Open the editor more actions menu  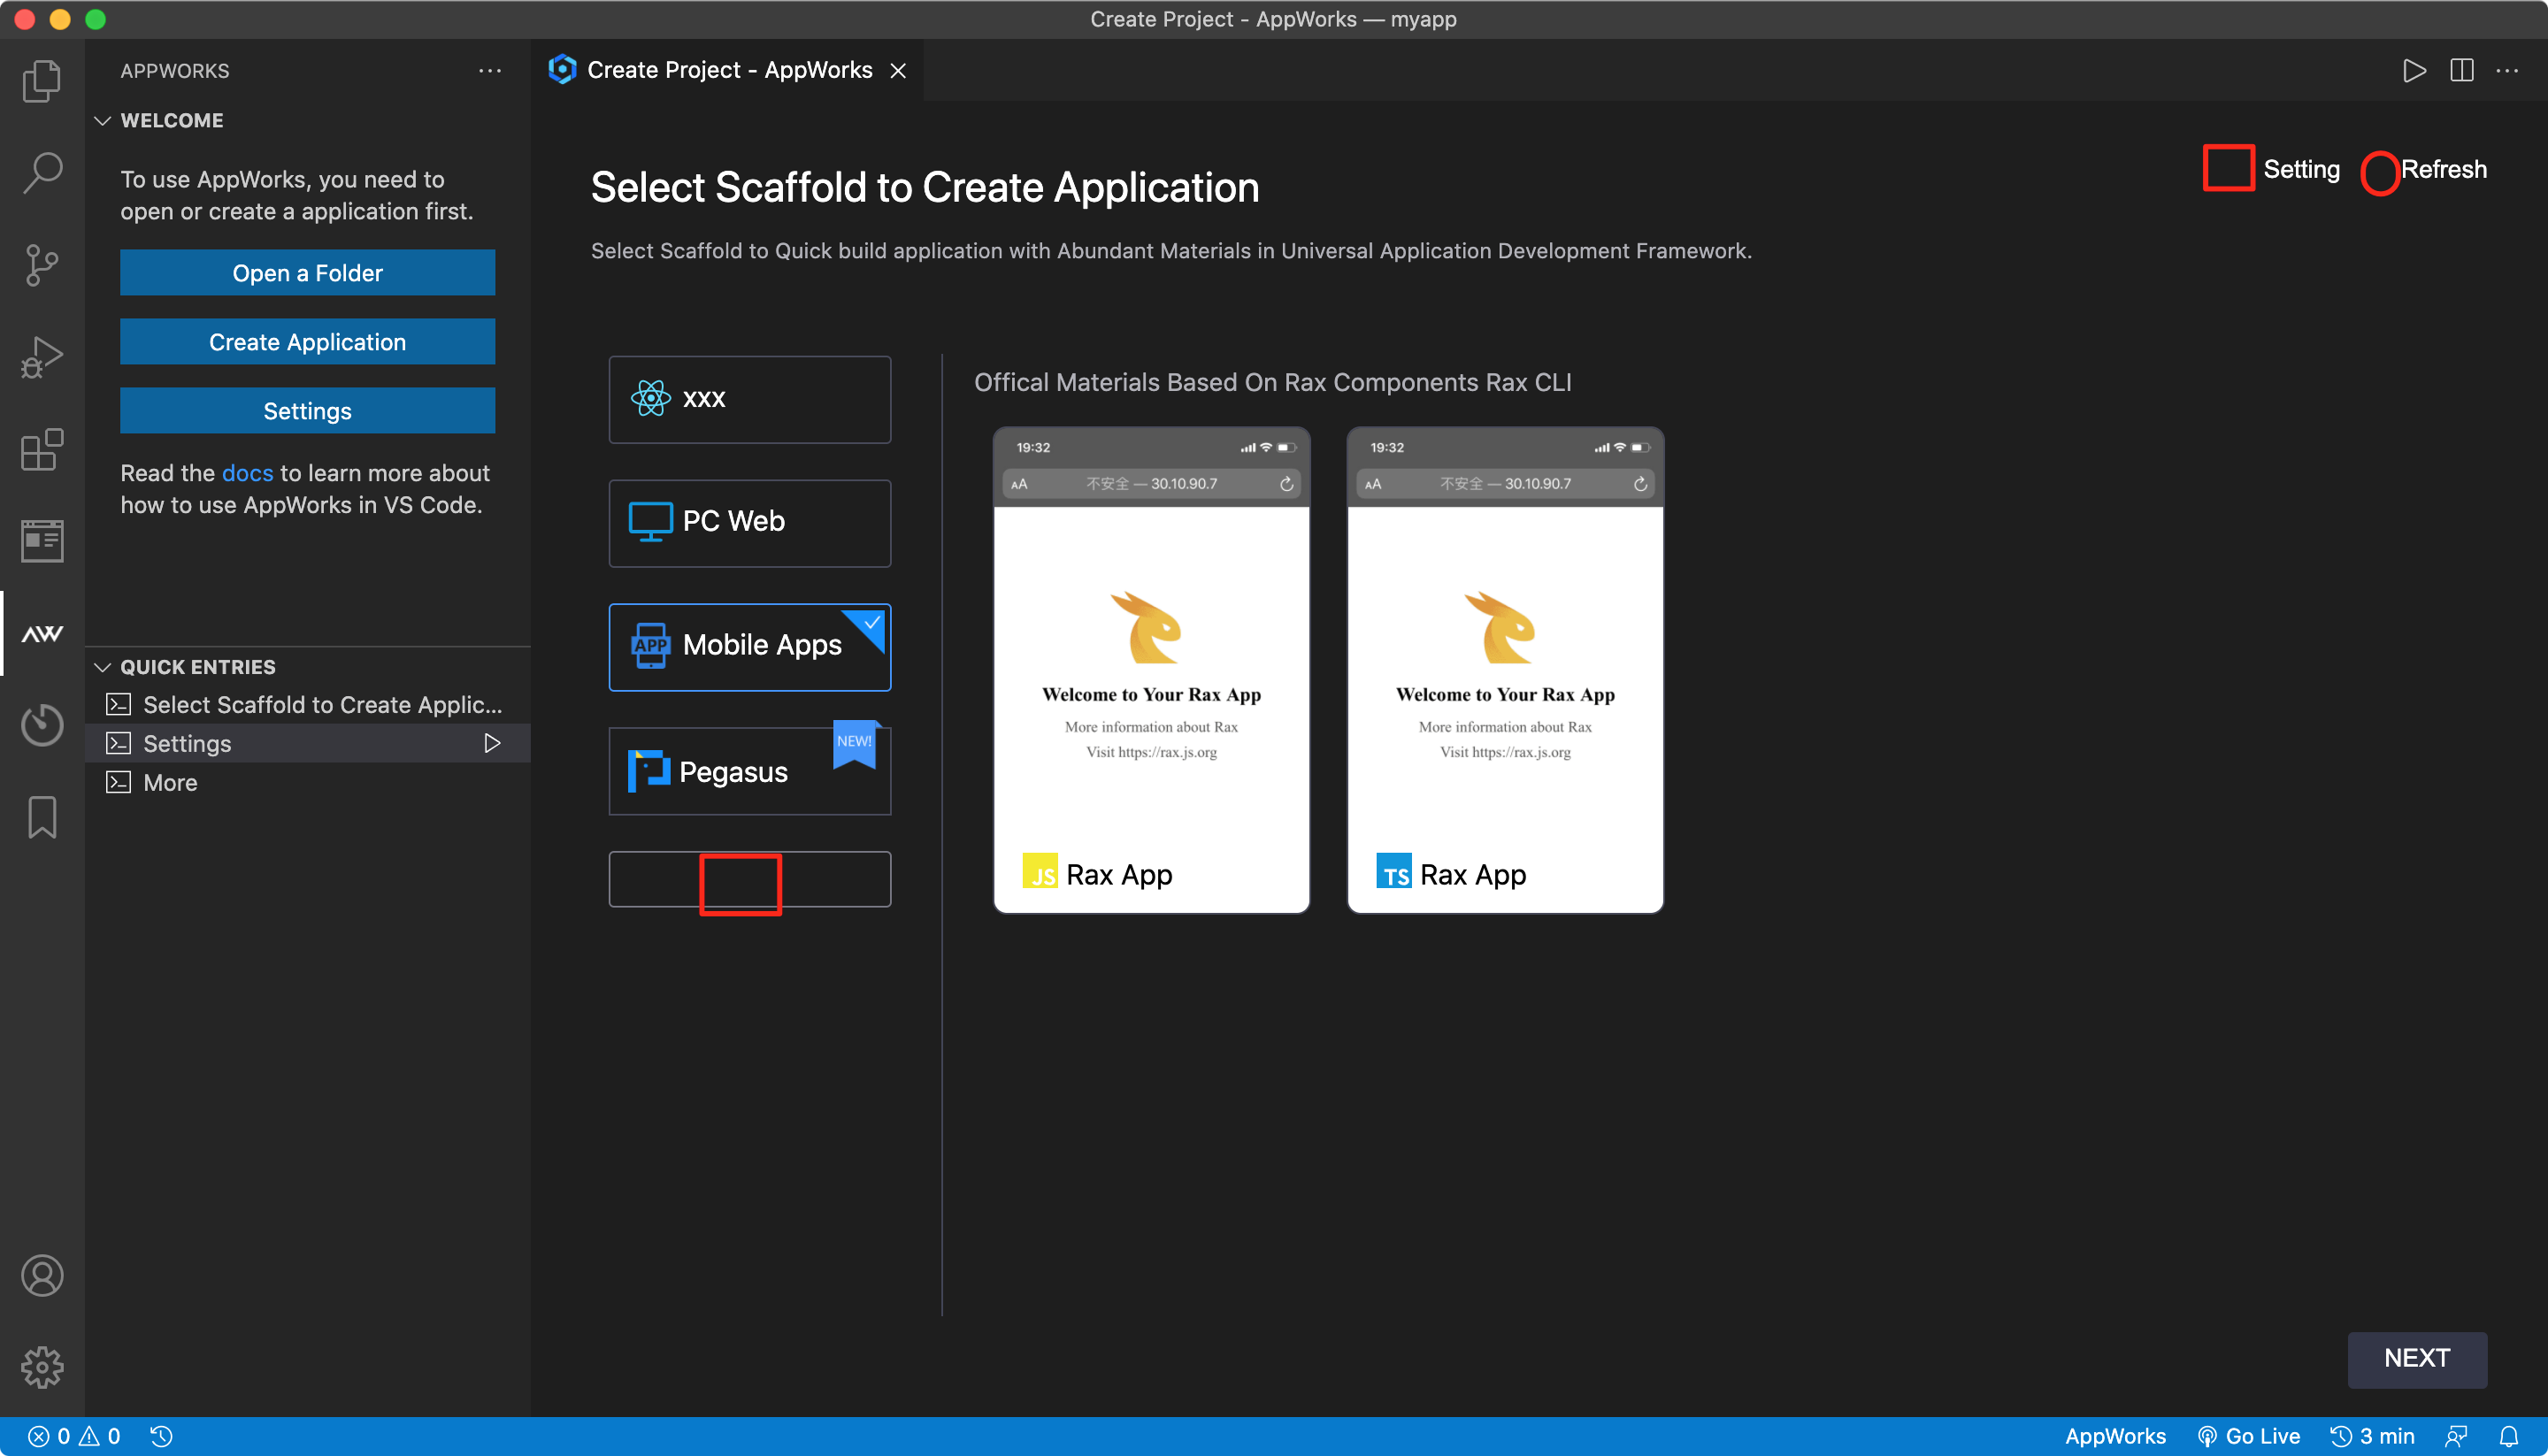coord(2510,70)
